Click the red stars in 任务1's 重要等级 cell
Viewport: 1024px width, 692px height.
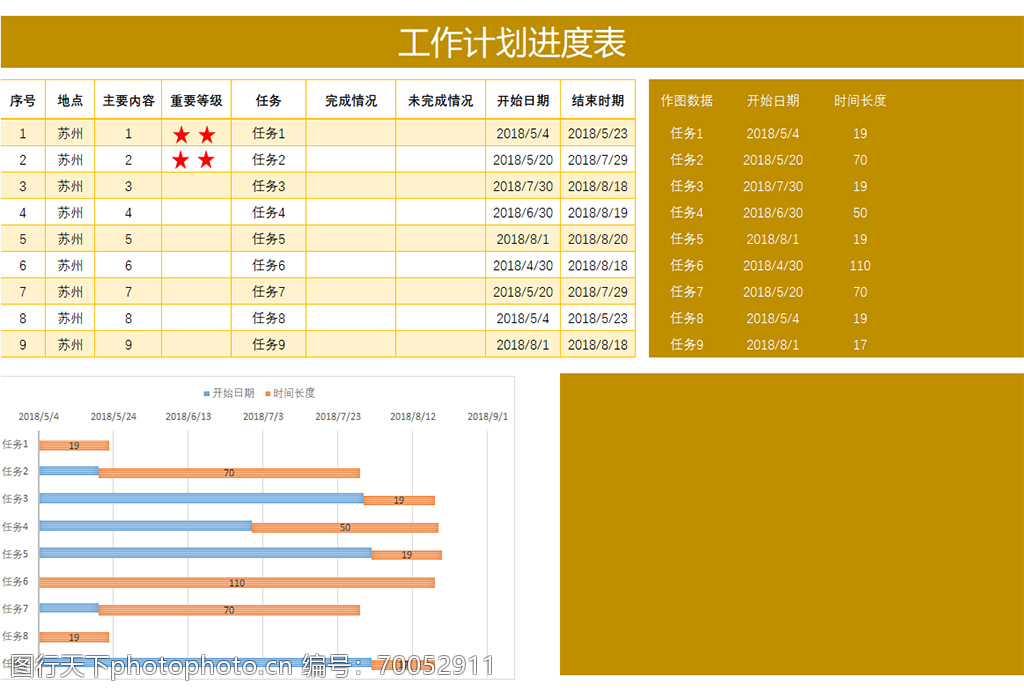point(194,134)
